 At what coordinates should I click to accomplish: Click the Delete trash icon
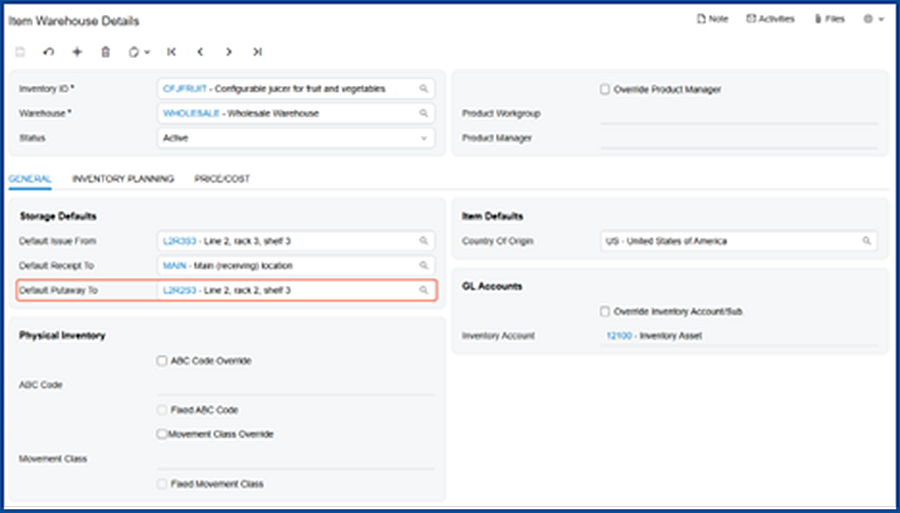pyautogui.click(x=105, y=51)
